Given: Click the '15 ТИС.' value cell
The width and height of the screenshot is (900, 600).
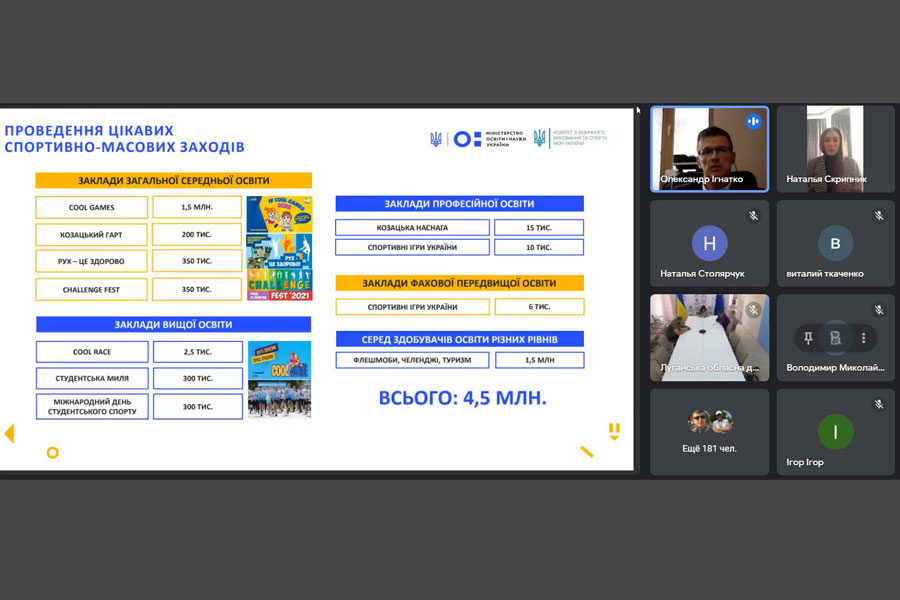Looking at the screenshot, I should [539, 227].
